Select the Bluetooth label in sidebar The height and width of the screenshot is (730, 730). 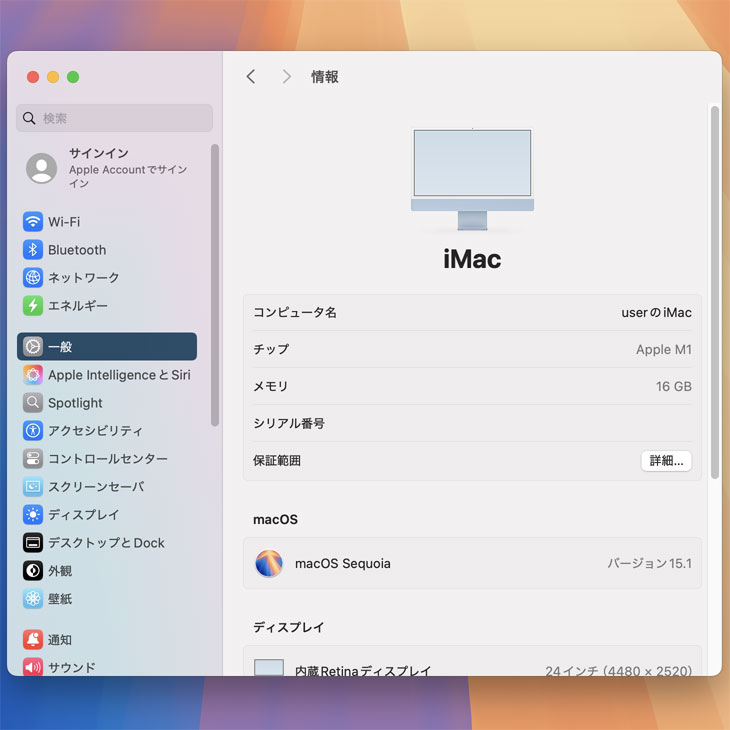coord(77,250)
